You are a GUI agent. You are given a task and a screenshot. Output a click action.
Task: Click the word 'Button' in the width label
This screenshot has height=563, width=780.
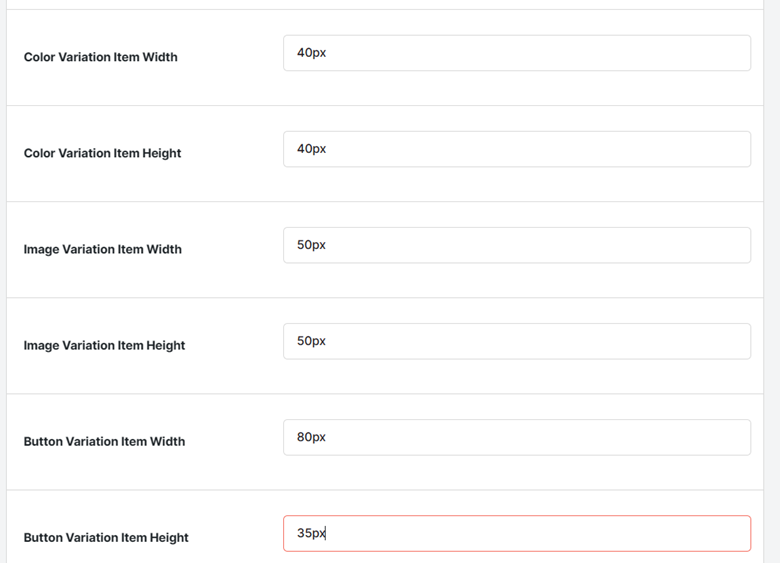pyautogui.click(x=43, y=442)
